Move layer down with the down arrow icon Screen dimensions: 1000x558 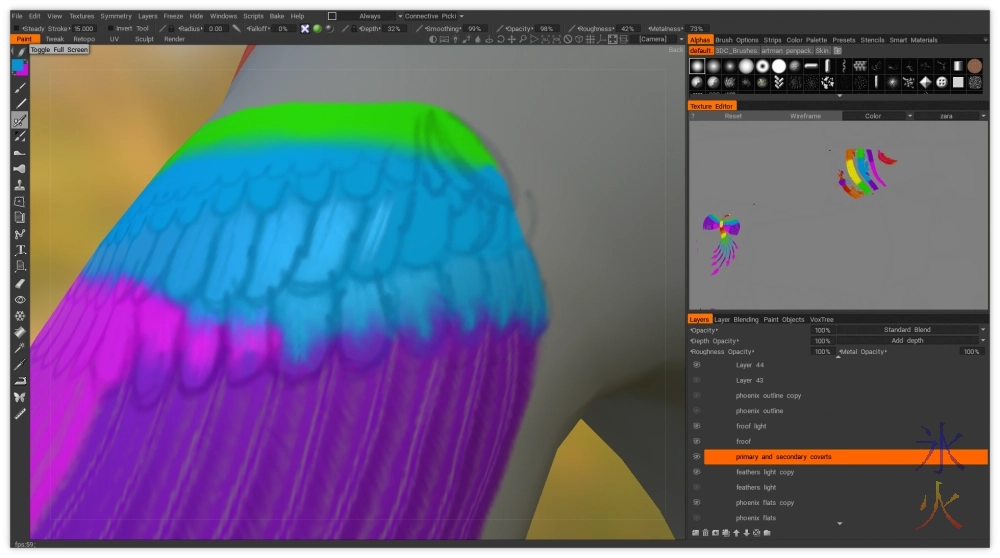click(746, 532)
